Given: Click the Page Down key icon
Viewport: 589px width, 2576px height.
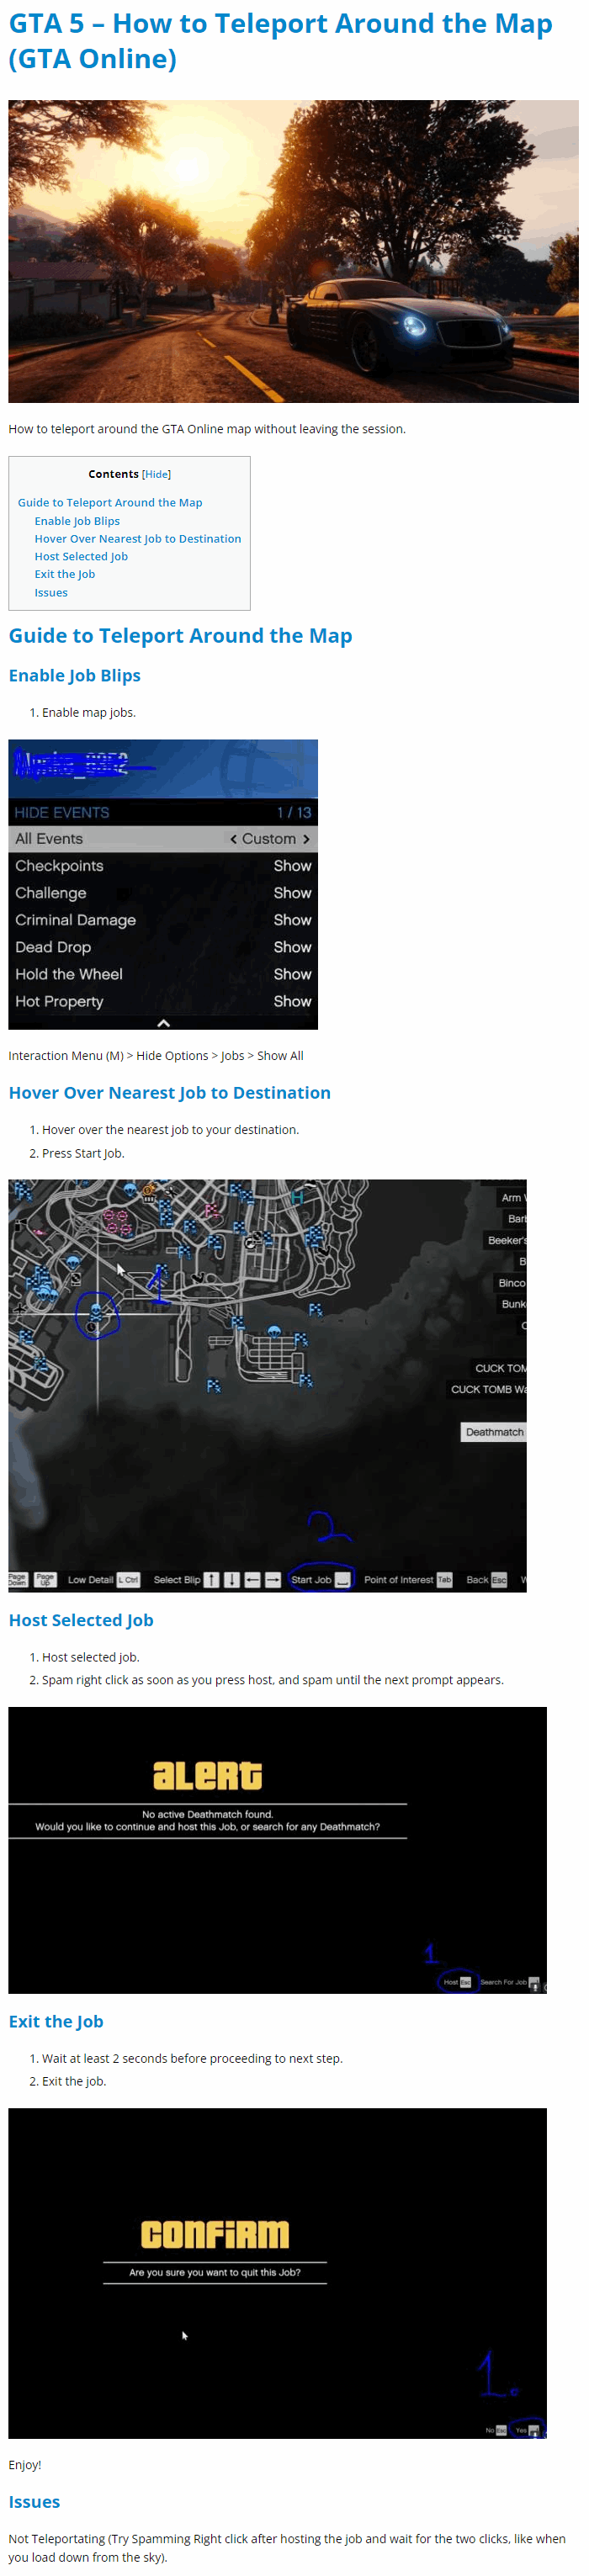Looking at the screenshot, I should coord(18,1580).
